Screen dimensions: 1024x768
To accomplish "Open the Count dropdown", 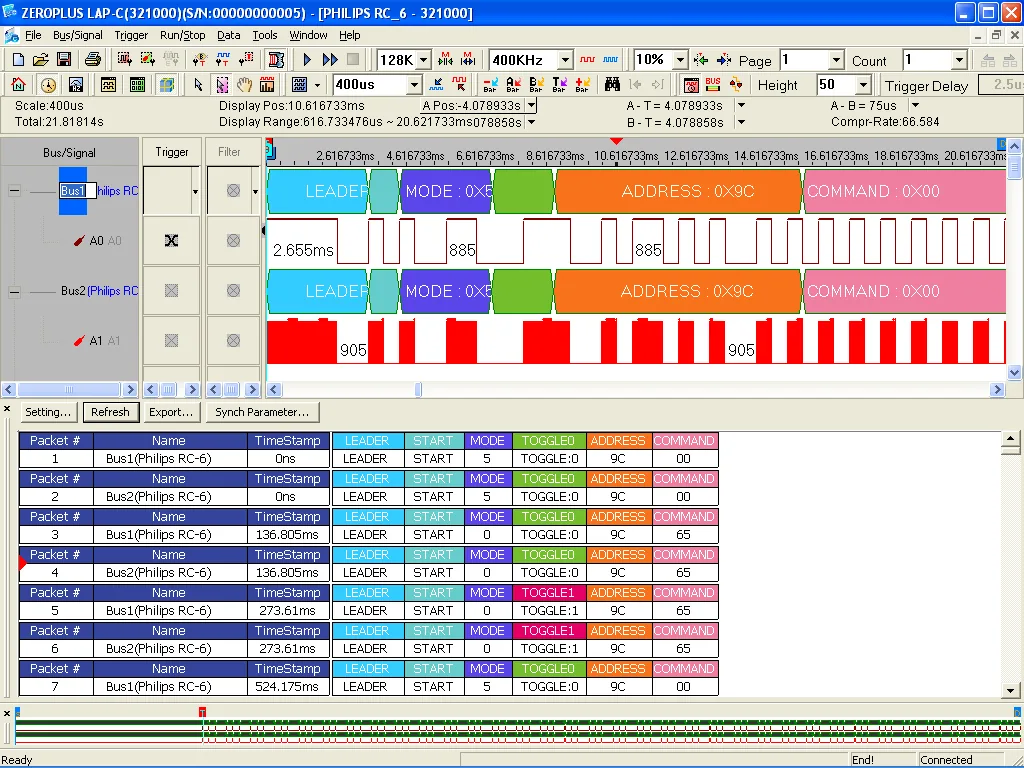I will 959,60.
